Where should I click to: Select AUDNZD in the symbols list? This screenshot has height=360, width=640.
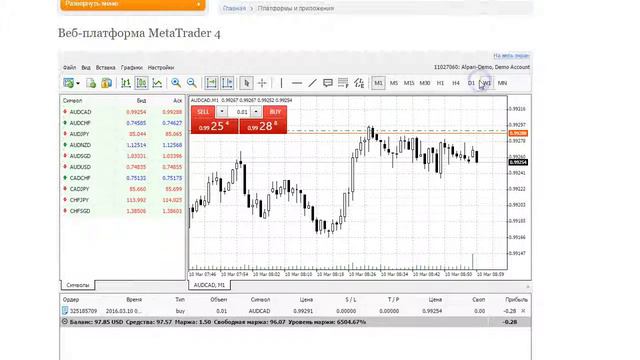point(122,145)
